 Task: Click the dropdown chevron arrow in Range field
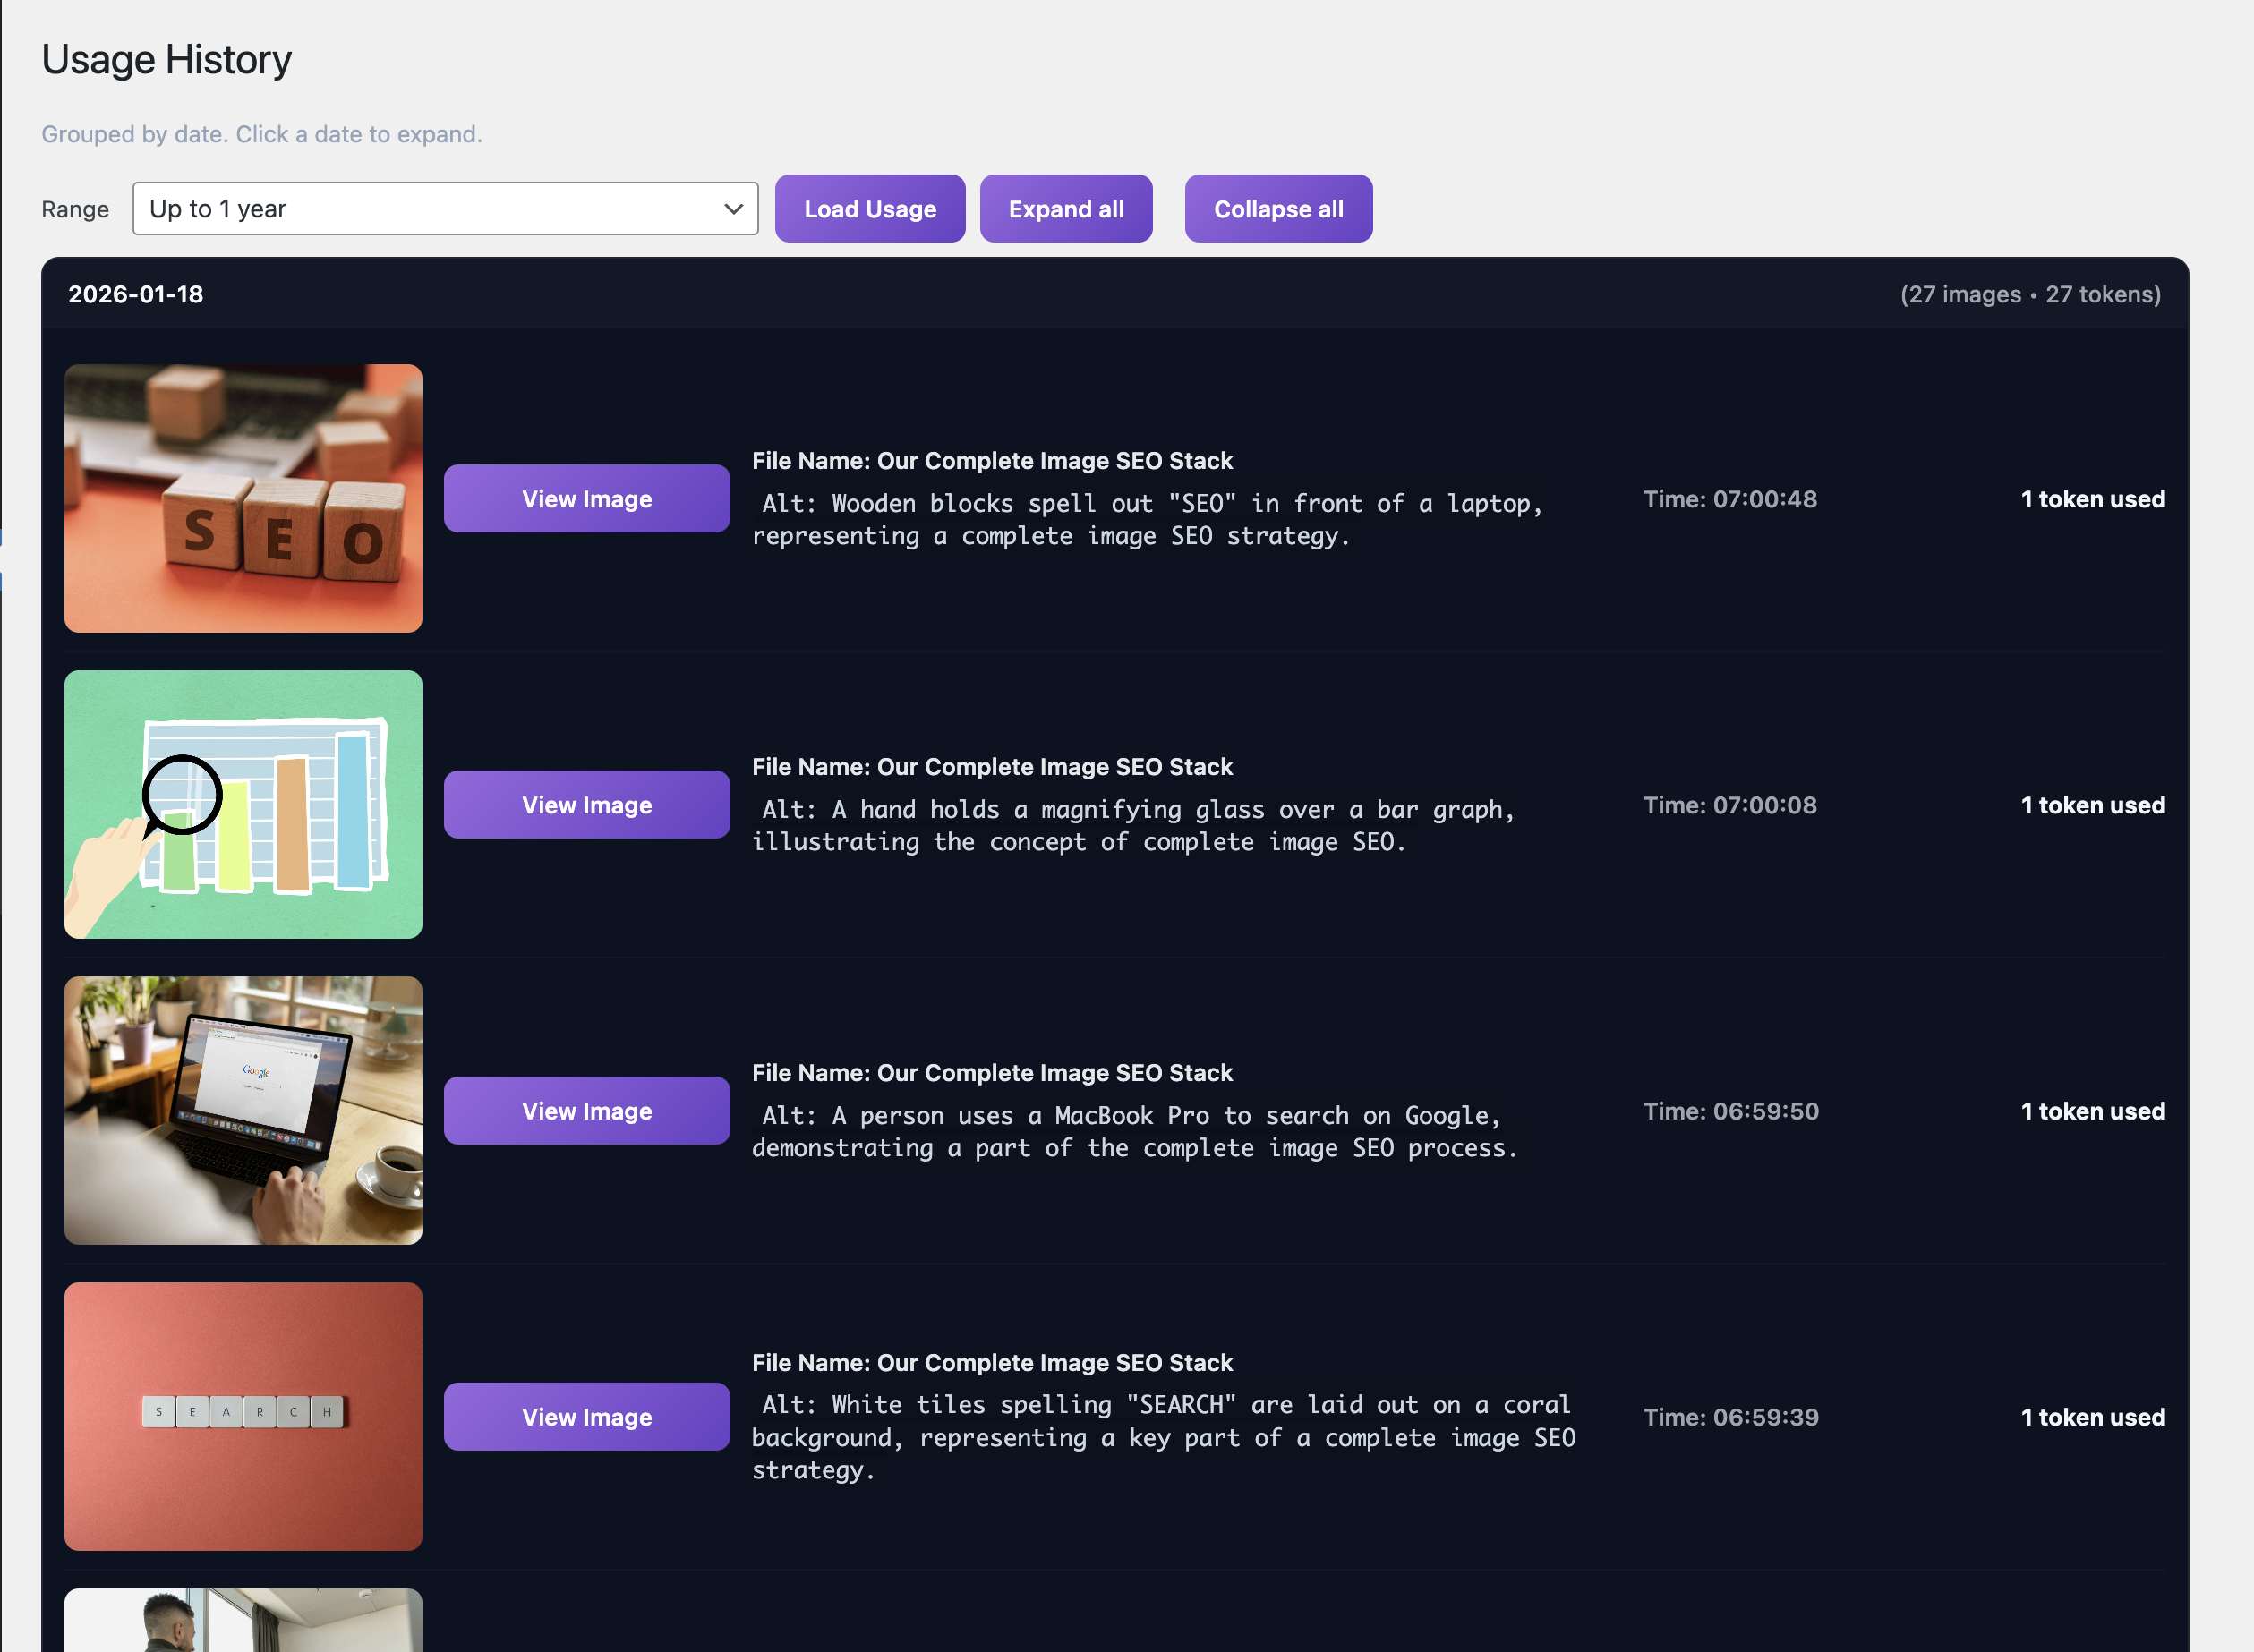pyautogui.click(x=733, y=209)
